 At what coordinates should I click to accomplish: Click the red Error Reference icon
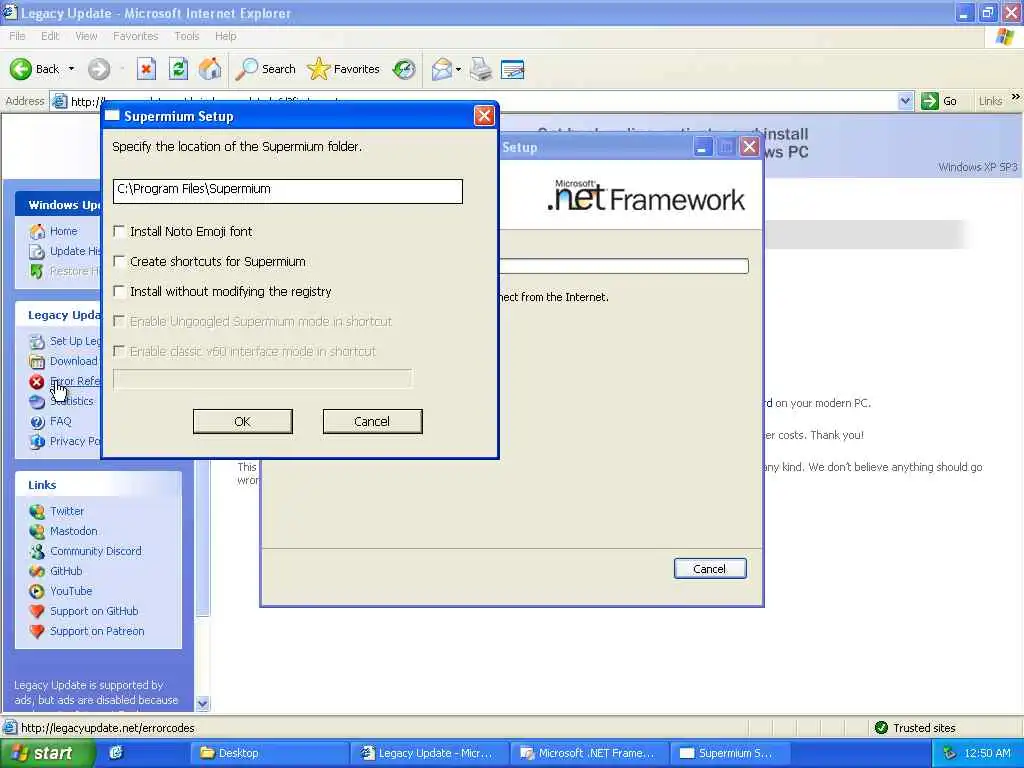pyautogui.click(x=37, y=381)
